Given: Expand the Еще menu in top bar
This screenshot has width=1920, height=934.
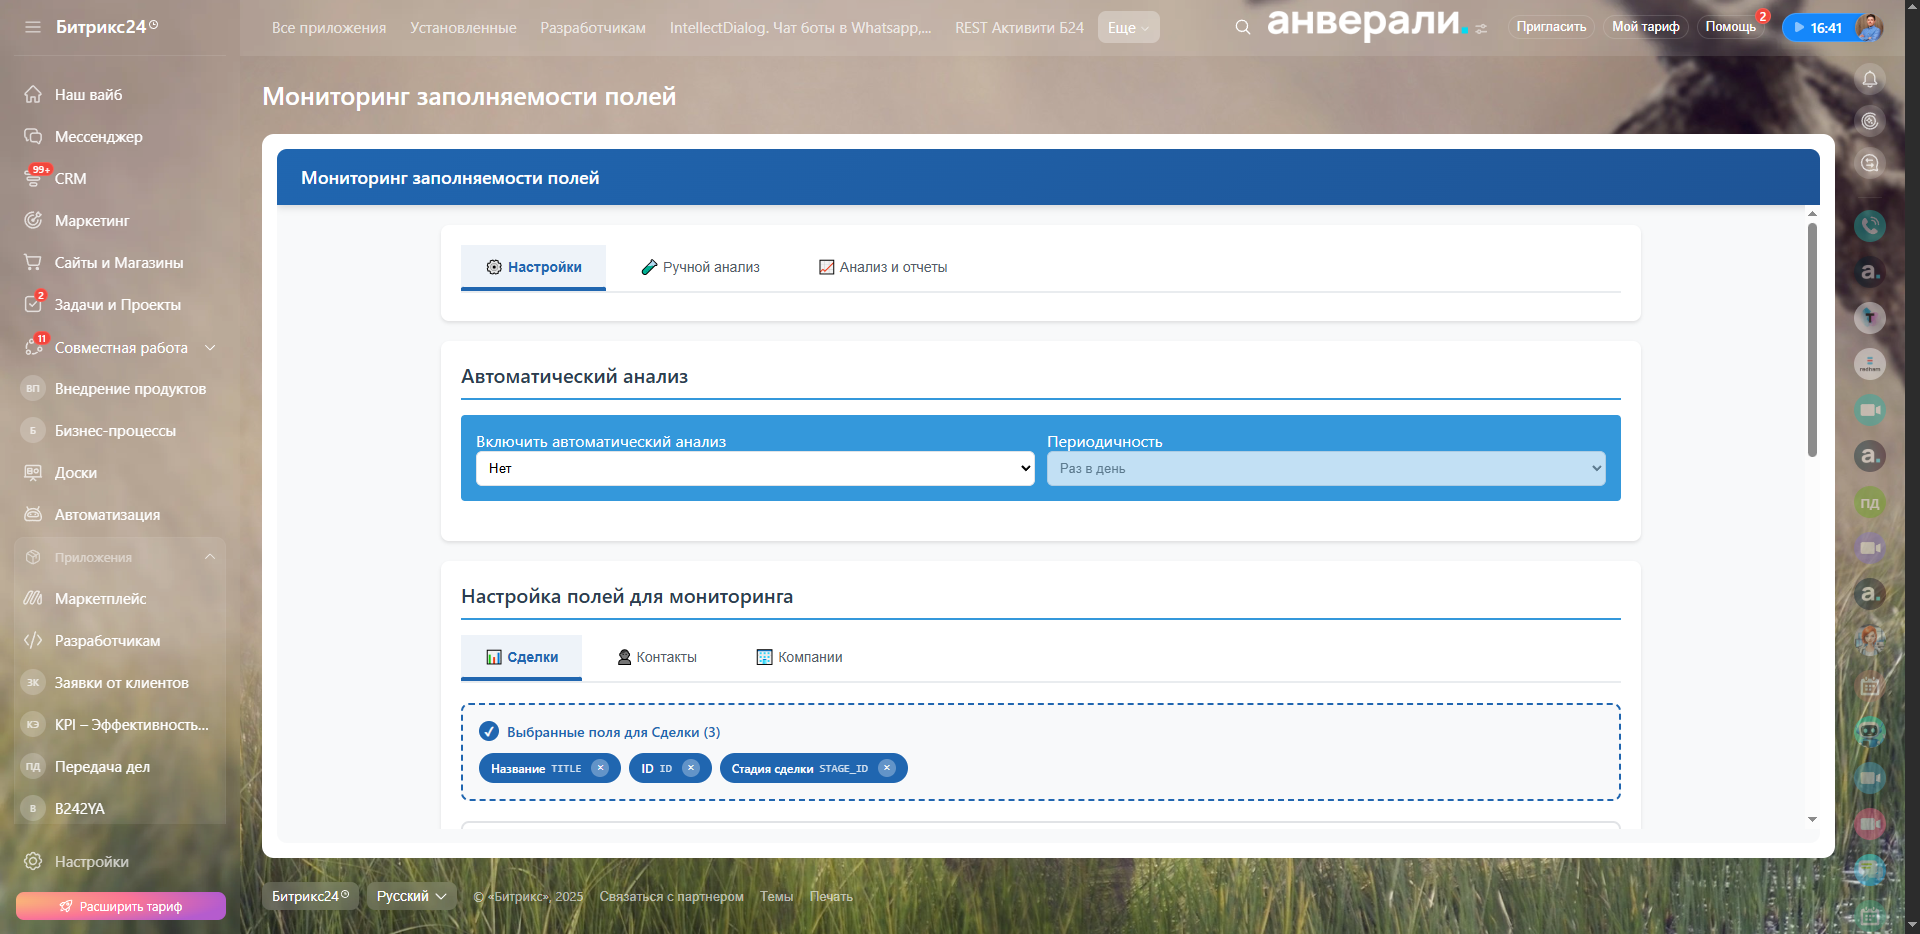Looking at the screenshot, I should pos(1128,28).
